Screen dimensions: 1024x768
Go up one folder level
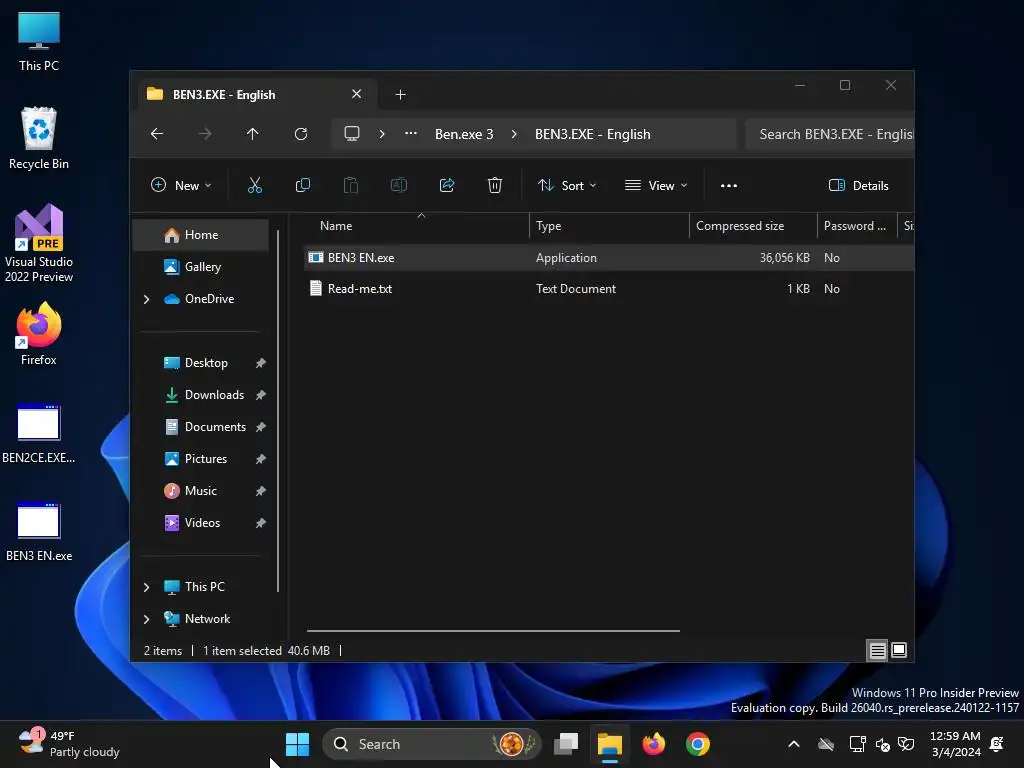pyautogui.click(x=253, y=134)
